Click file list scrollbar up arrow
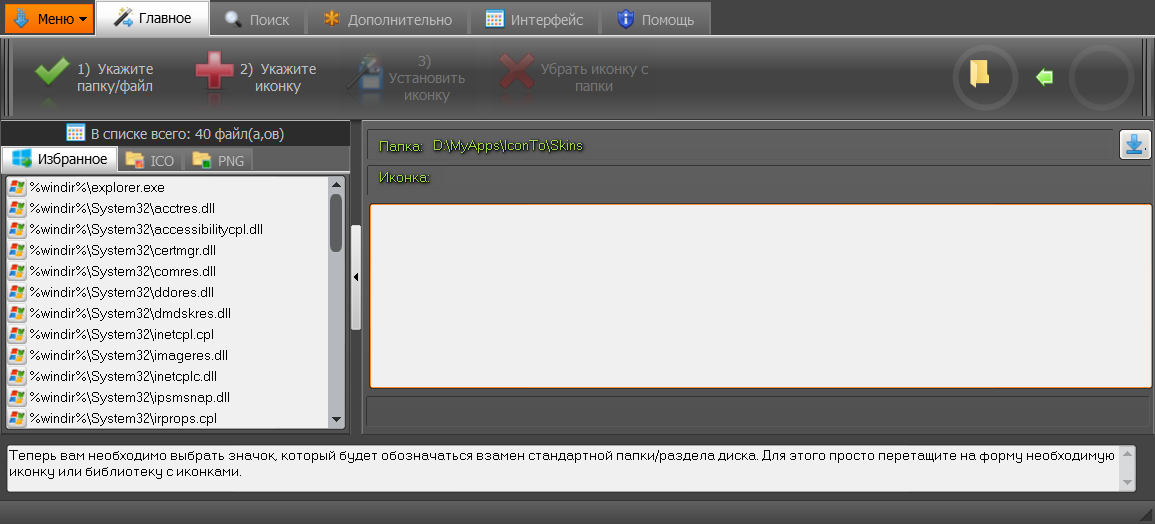This screenshot has height=524, width=1155. click(x=337, y=184)
